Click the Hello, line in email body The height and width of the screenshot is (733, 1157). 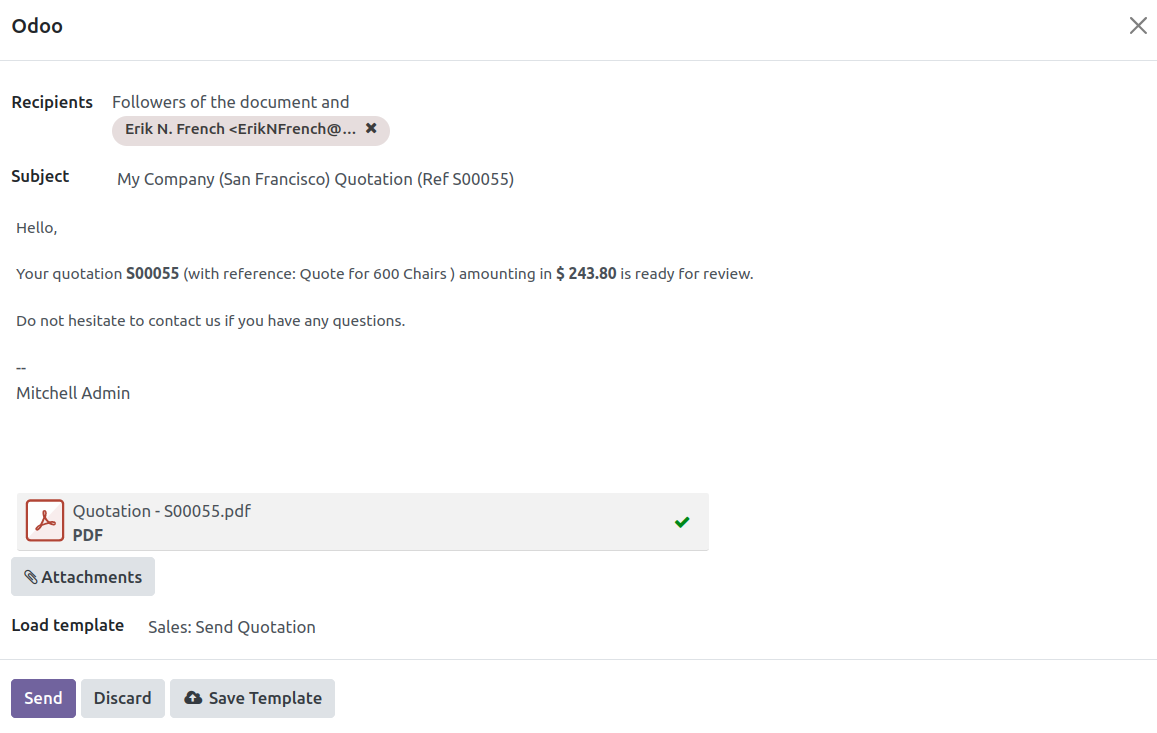click(x=37, y=228)
